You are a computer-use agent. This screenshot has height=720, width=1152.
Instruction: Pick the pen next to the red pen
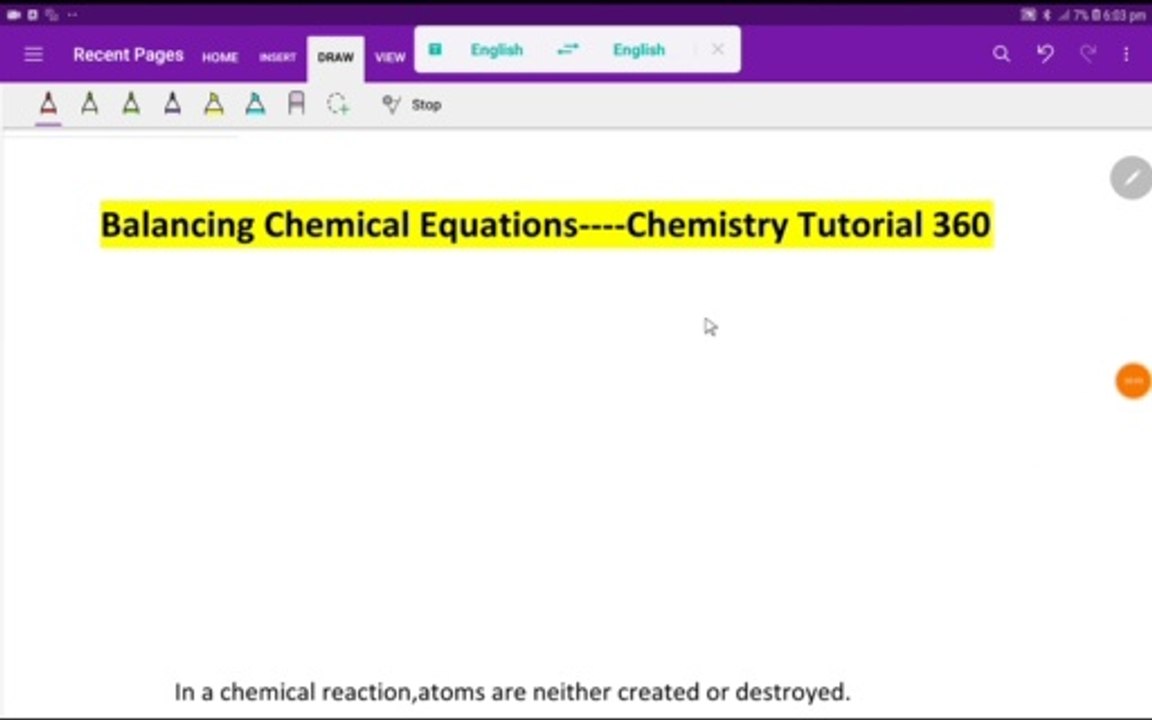90,104
